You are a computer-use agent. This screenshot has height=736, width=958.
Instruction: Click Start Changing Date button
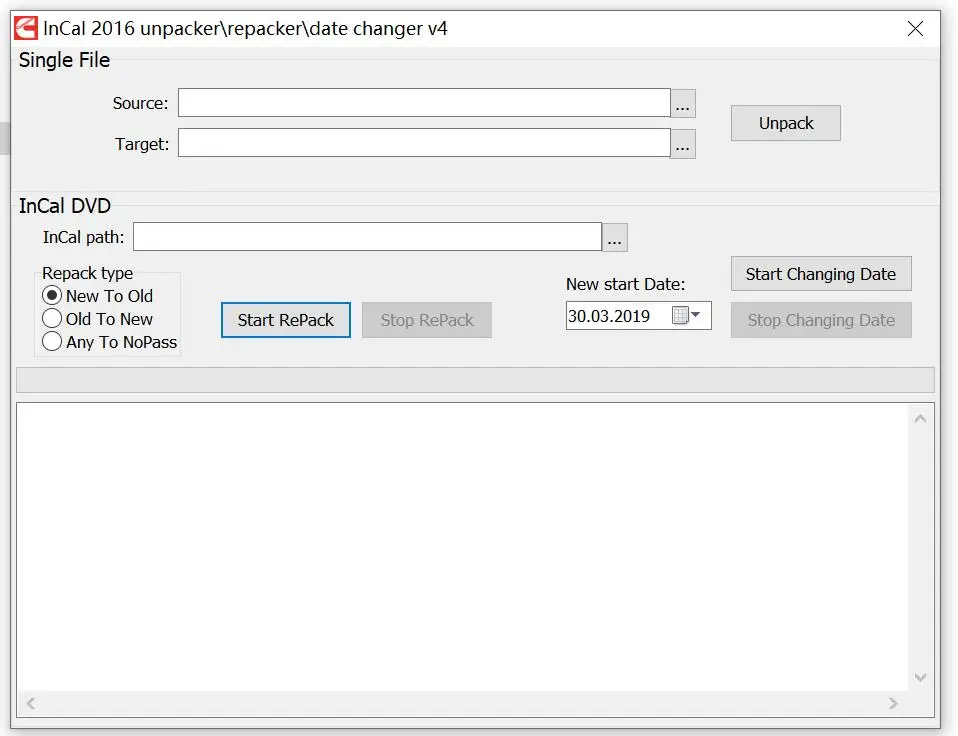pyautogui.click(x=821, y=274)
